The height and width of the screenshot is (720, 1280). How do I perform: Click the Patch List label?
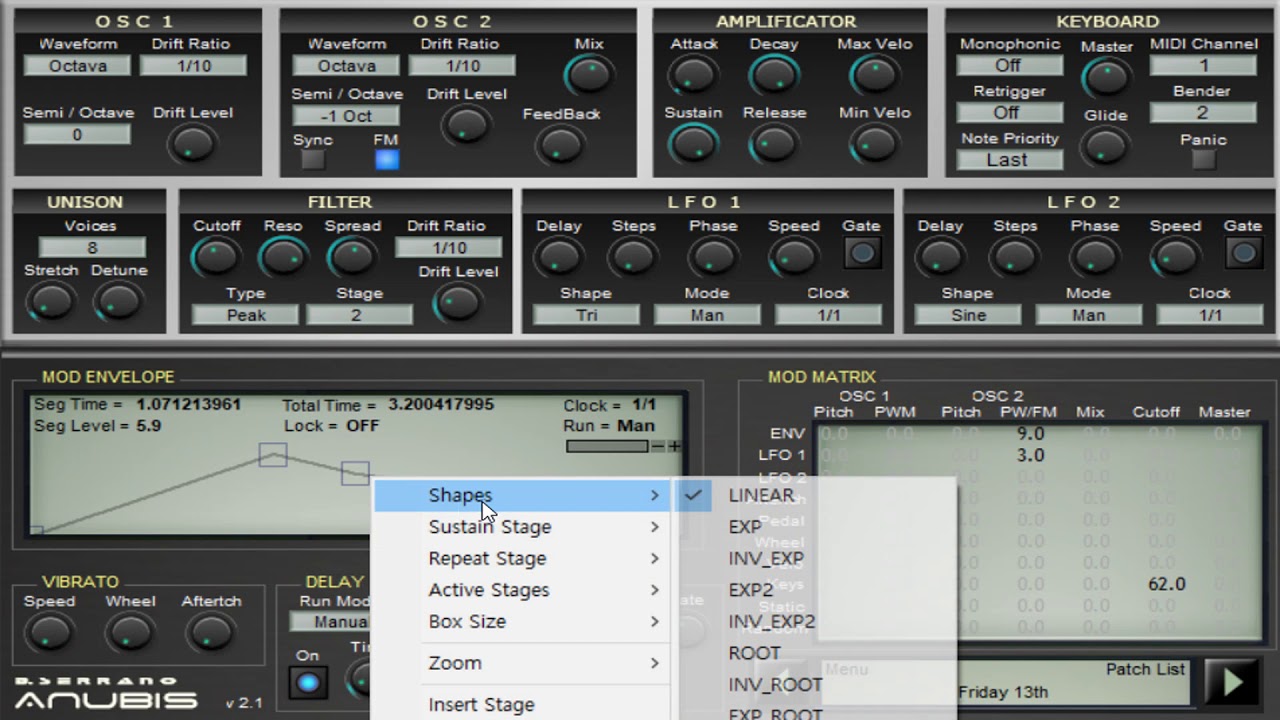click(1145, 669)
